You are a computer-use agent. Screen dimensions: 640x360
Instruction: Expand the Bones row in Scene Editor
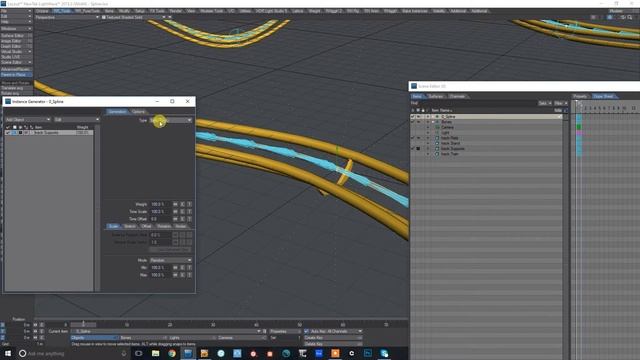(x=433, y=122)
